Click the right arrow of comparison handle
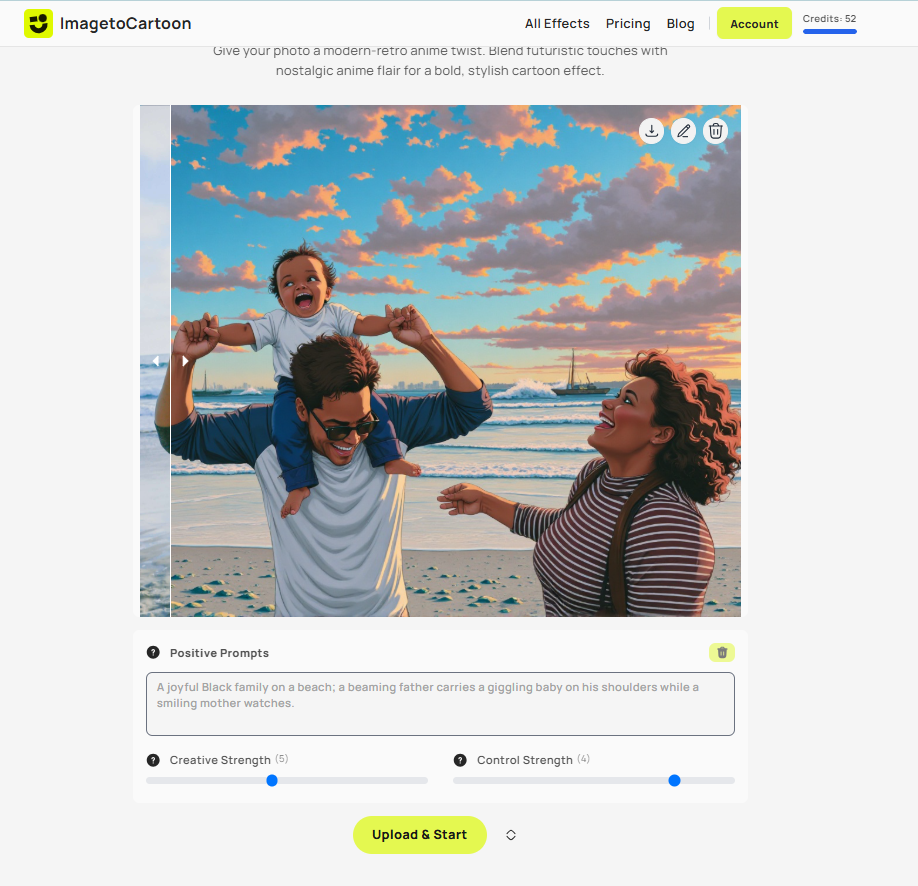 (185, 361)
